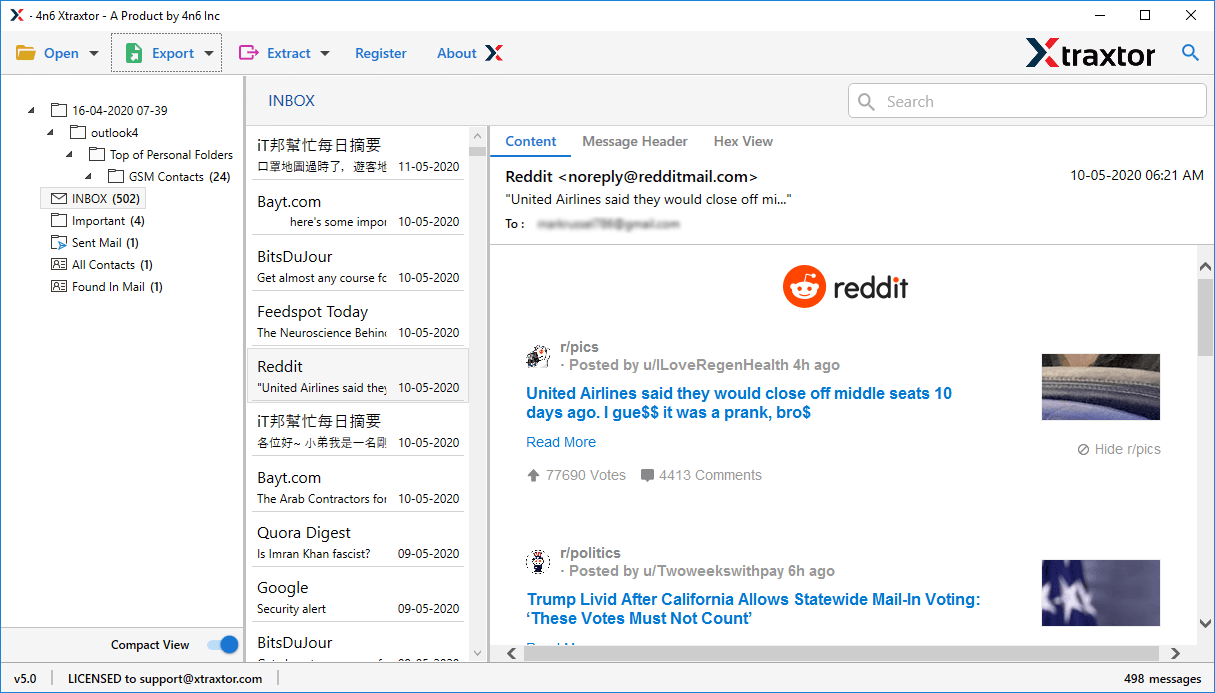The image size is (1215, 693).
Task: Collapse the Top of Personal Folders node
Action: click(x=69, y=155)
